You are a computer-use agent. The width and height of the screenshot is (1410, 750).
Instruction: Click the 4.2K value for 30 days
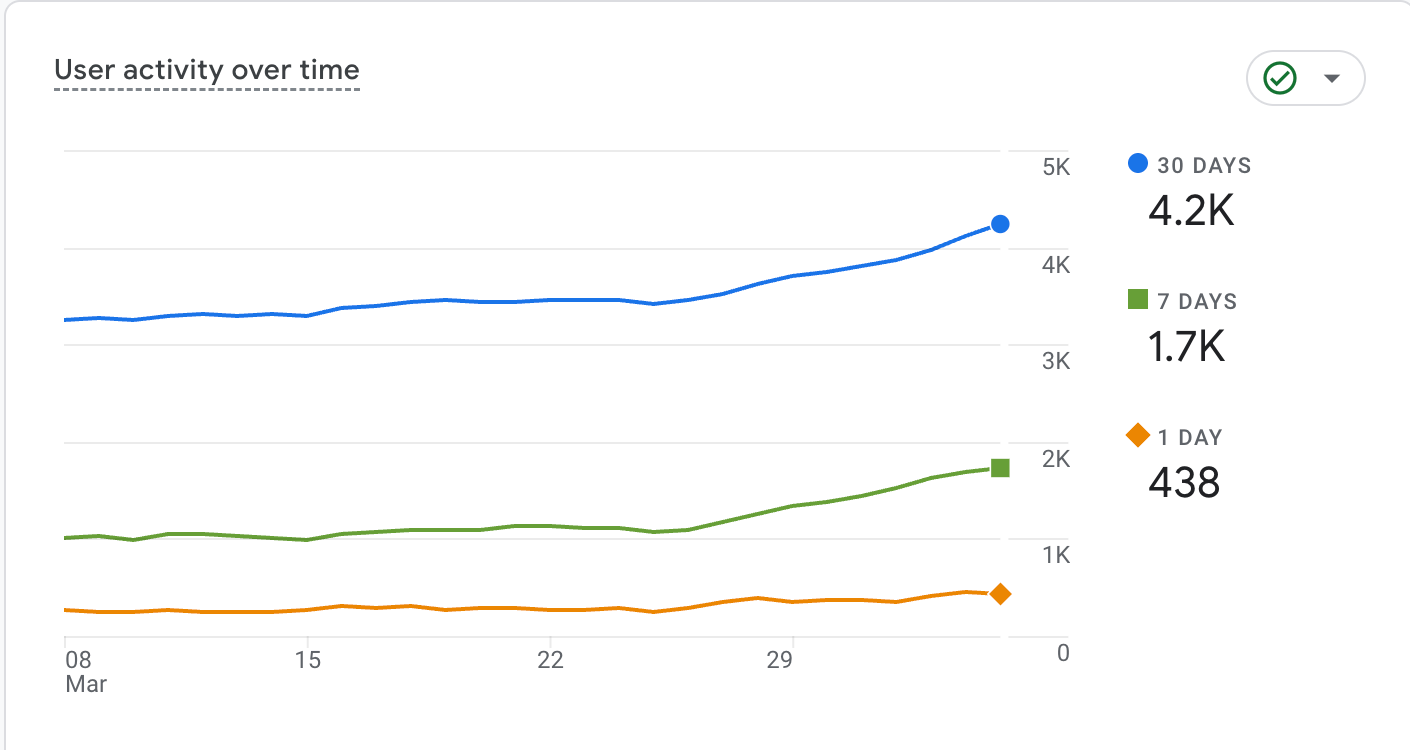(x=1191, y=211)
